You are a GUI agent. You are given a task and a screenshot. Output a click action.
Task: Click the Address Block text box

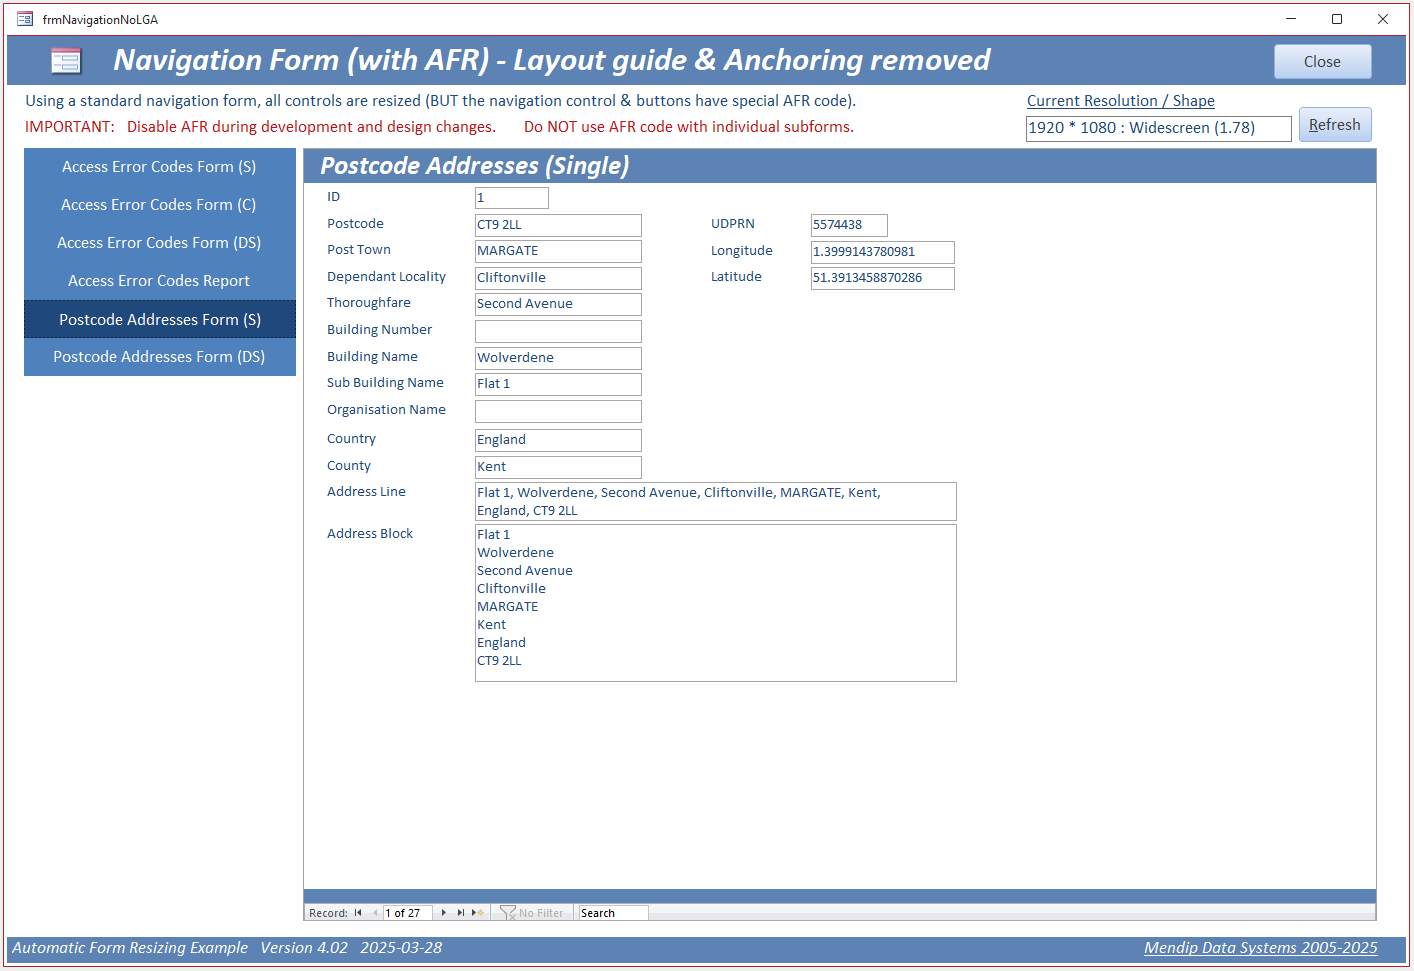point(716,603)
